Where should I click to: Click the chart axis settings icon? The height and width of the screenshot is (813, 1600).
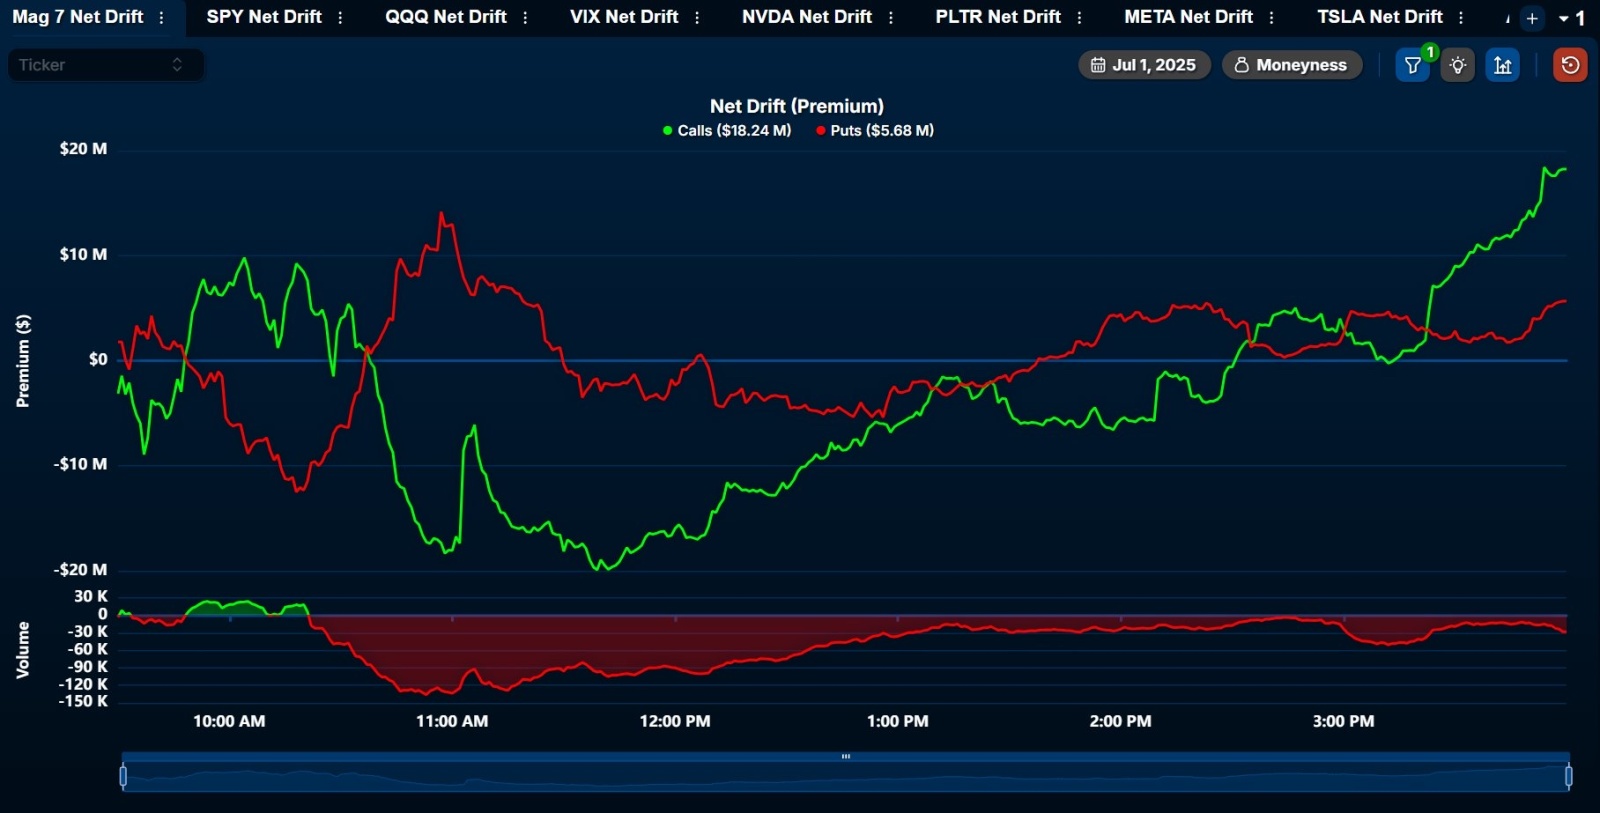coord(1502,65)
